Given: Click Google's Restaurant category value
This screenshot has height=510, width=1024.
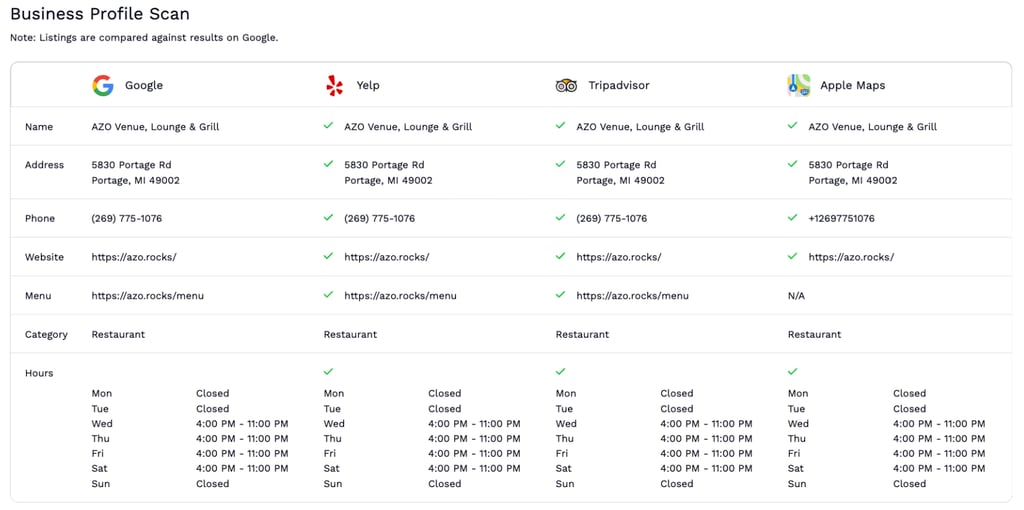Looking at the screenshot, I should pyautogui.click(x=118, y=334).
